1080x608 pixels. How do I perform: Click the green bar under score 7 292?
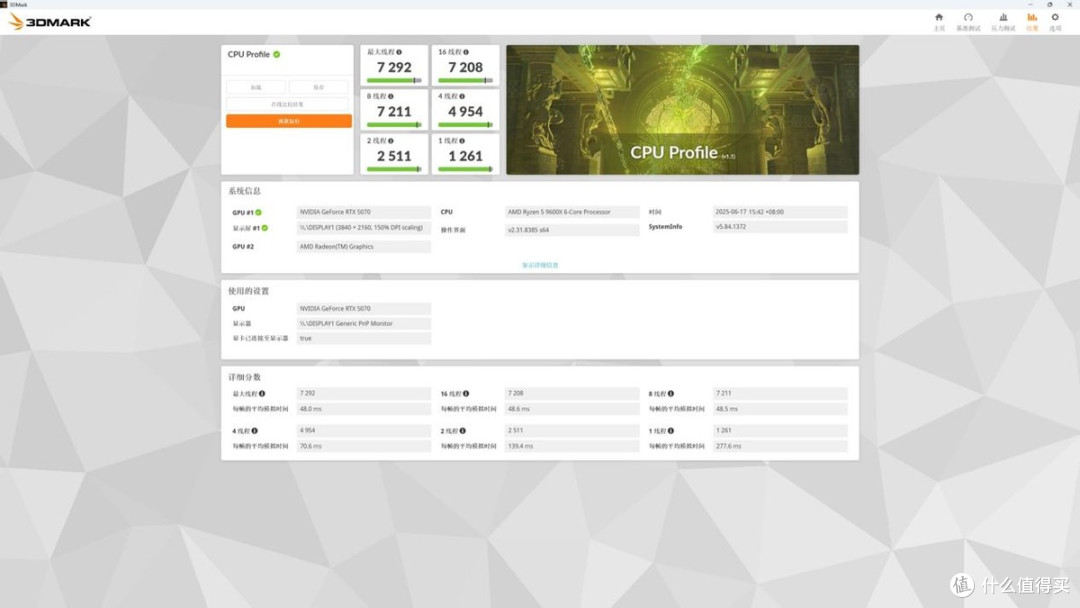[394, 81]
